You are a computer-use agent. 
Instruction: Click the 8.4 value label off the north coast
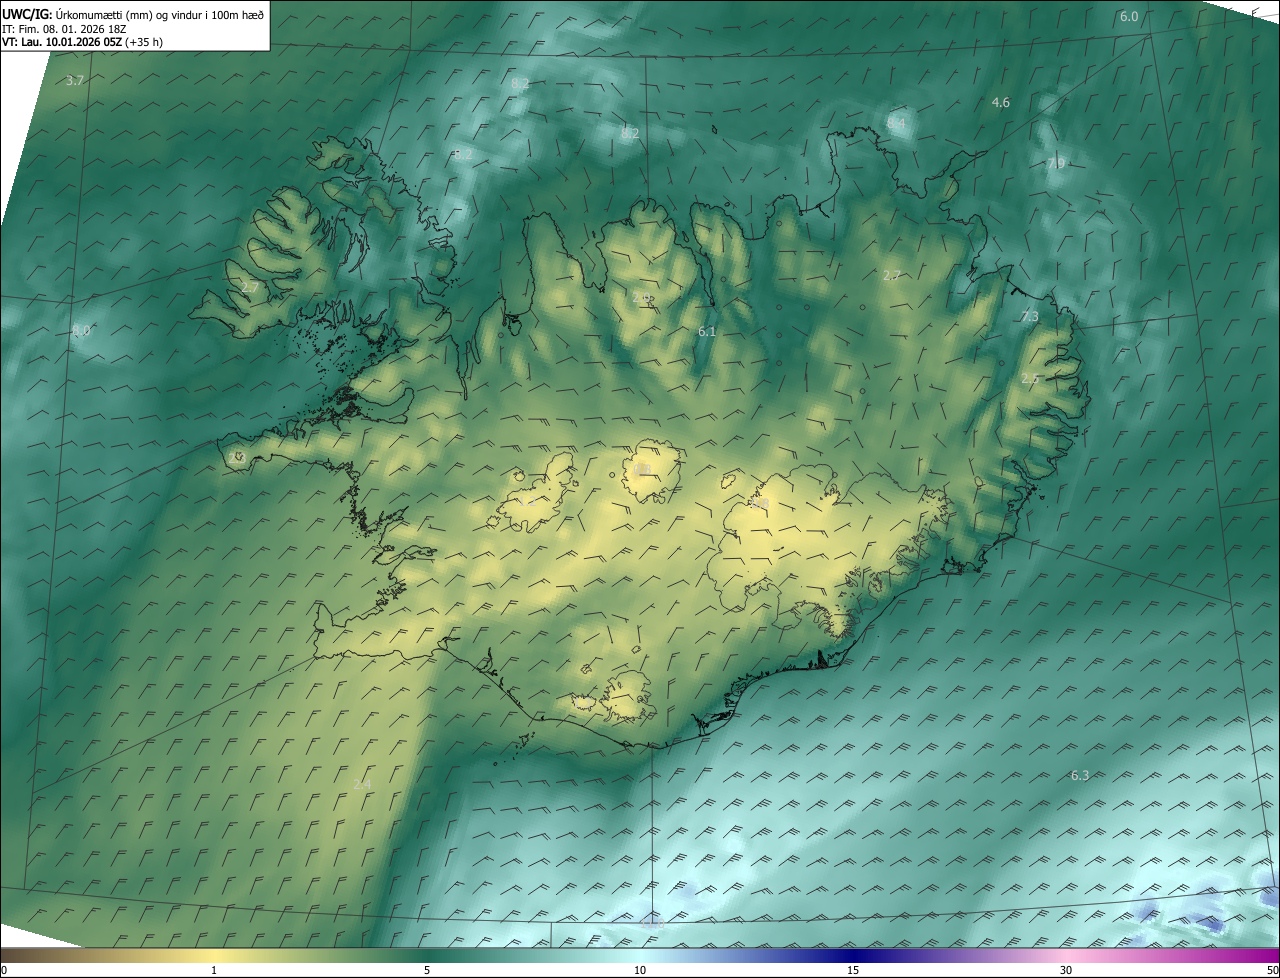click(x=896, y=123)
